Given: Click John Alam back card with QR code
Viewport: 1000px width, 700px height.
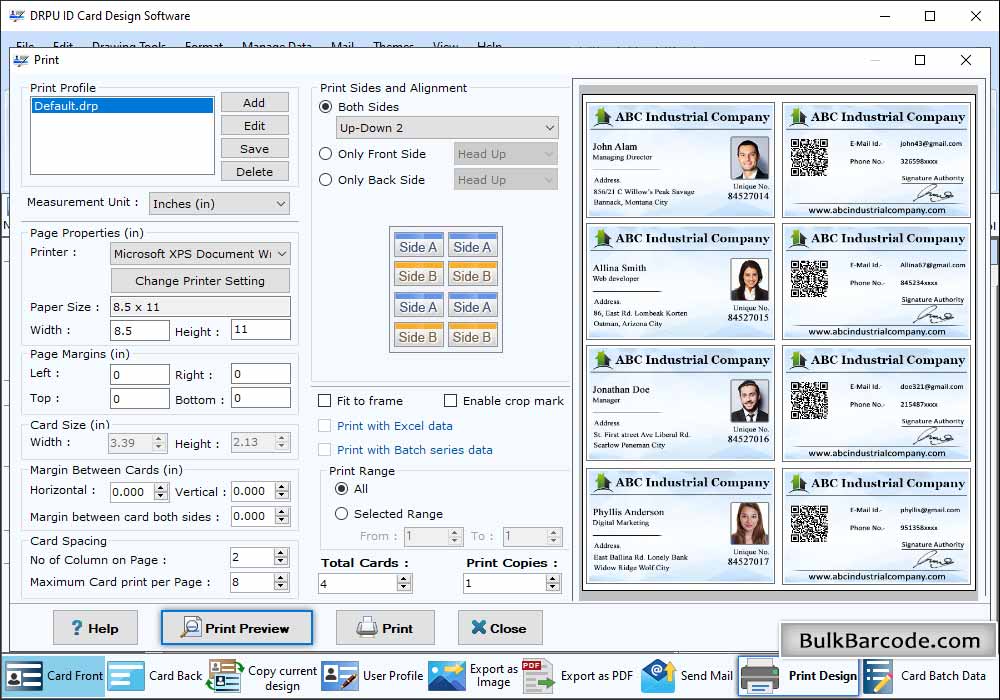Looking at the screenshot, I should [876, 160].
